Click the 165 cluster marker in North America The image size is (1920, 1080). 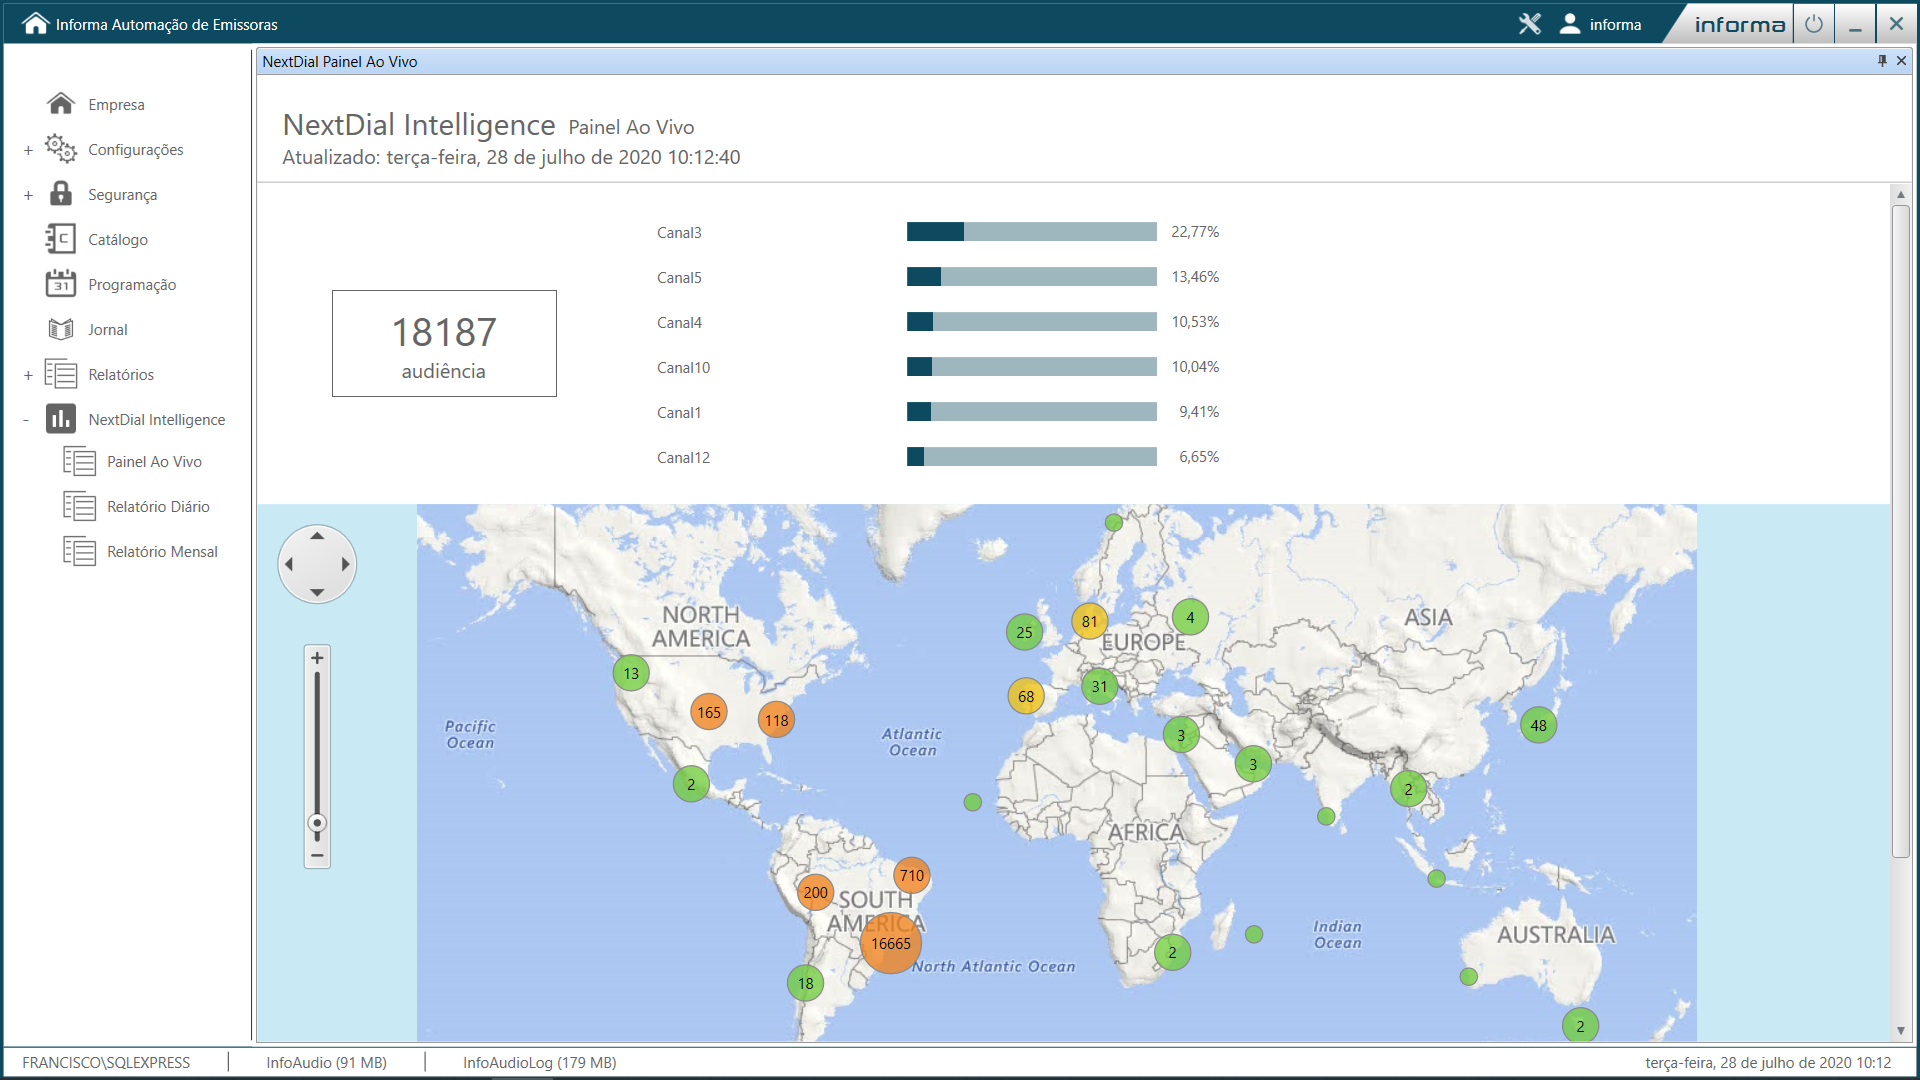pos(708,712)
